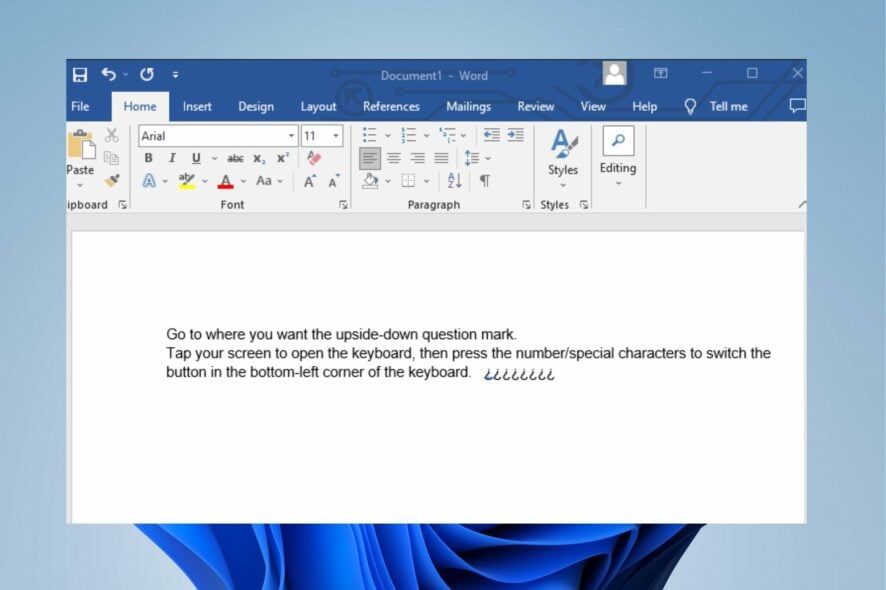Apply multilevel list
The image size is (886, 590).
tap(448, 135)
